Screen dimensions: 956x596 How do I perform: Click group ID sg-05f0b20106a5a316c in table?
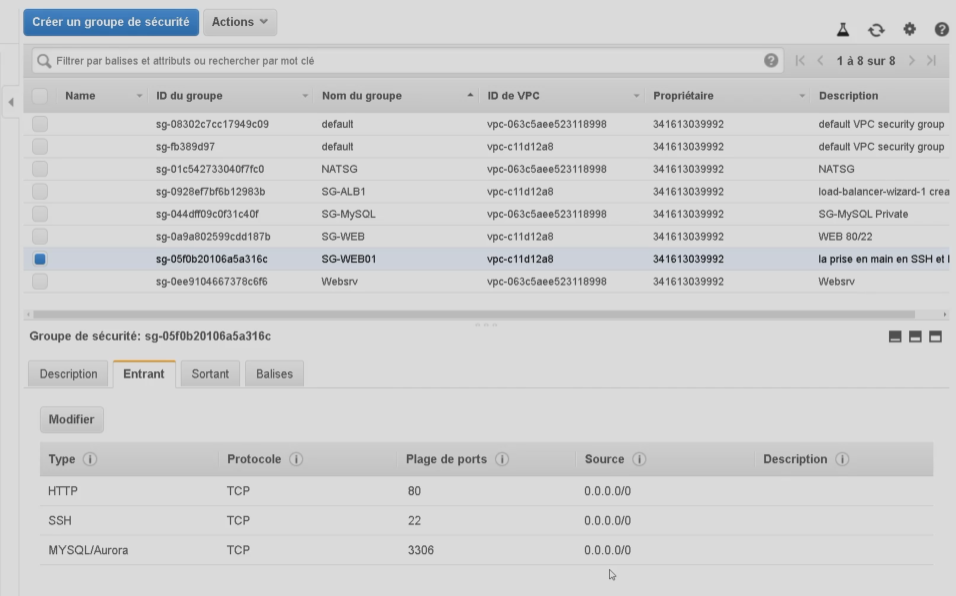[x=212, y=259]
